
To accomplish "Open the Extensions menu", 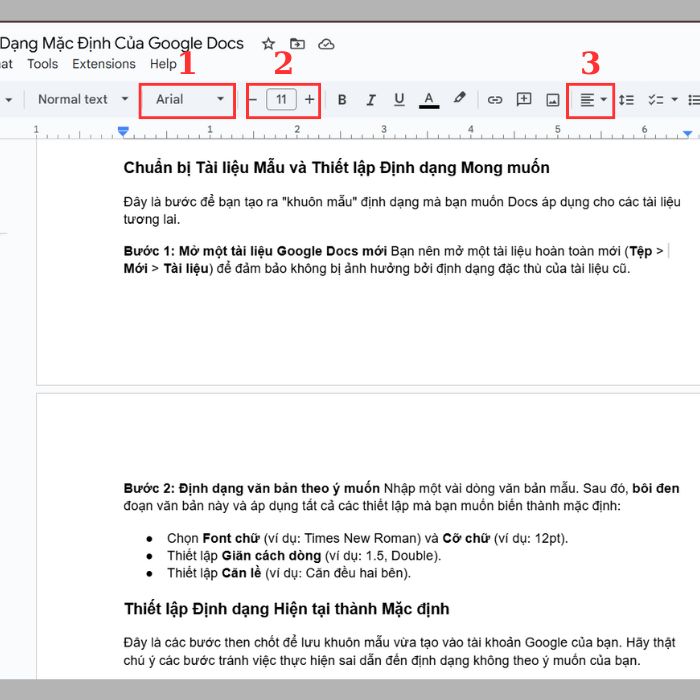I will point(104,64).
